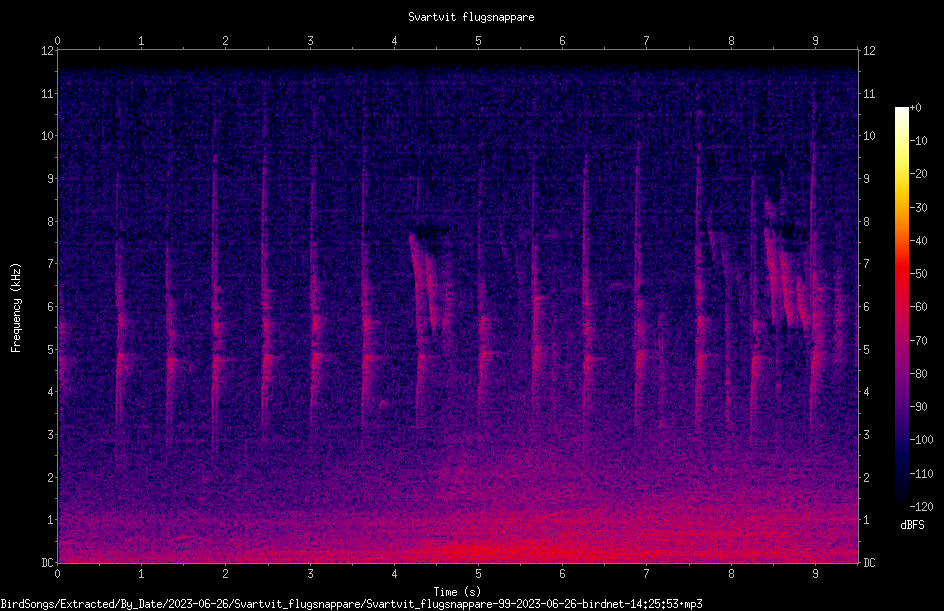944x611 pixels.
Task: Click "12" on the left frequency axis
Action: coord(48,51)
